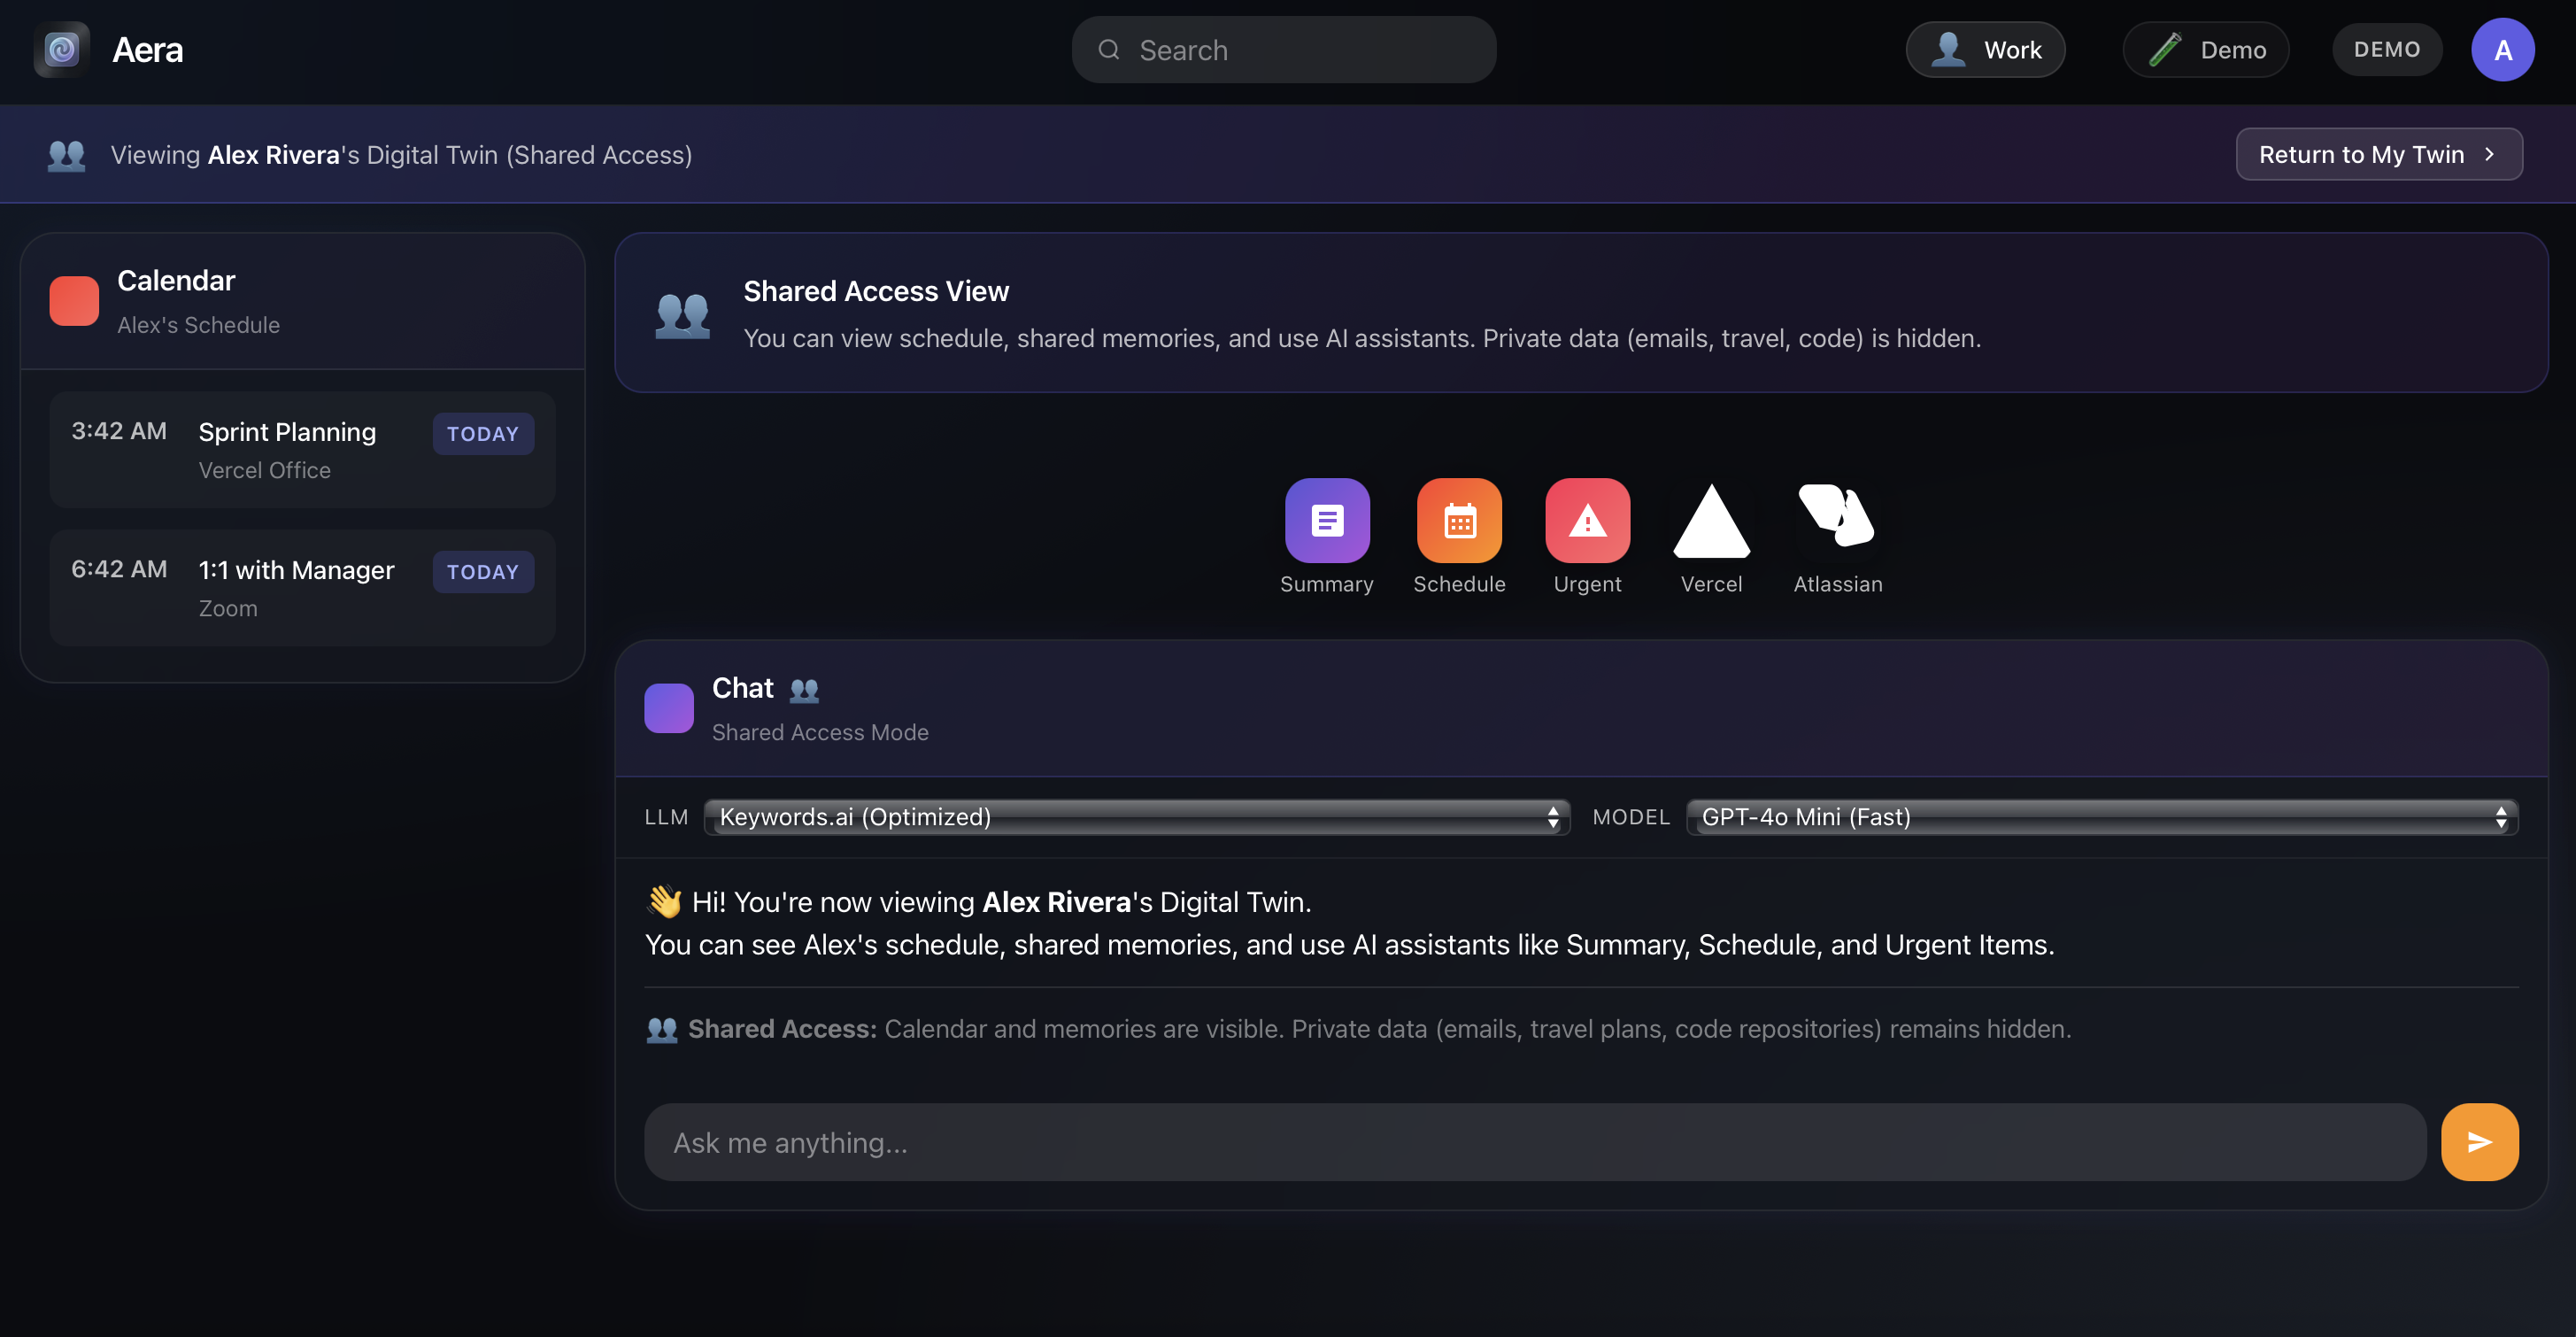2576x1337 pixels.
Task: Click the red Calendar panel icon
Action: pos(74,301)
